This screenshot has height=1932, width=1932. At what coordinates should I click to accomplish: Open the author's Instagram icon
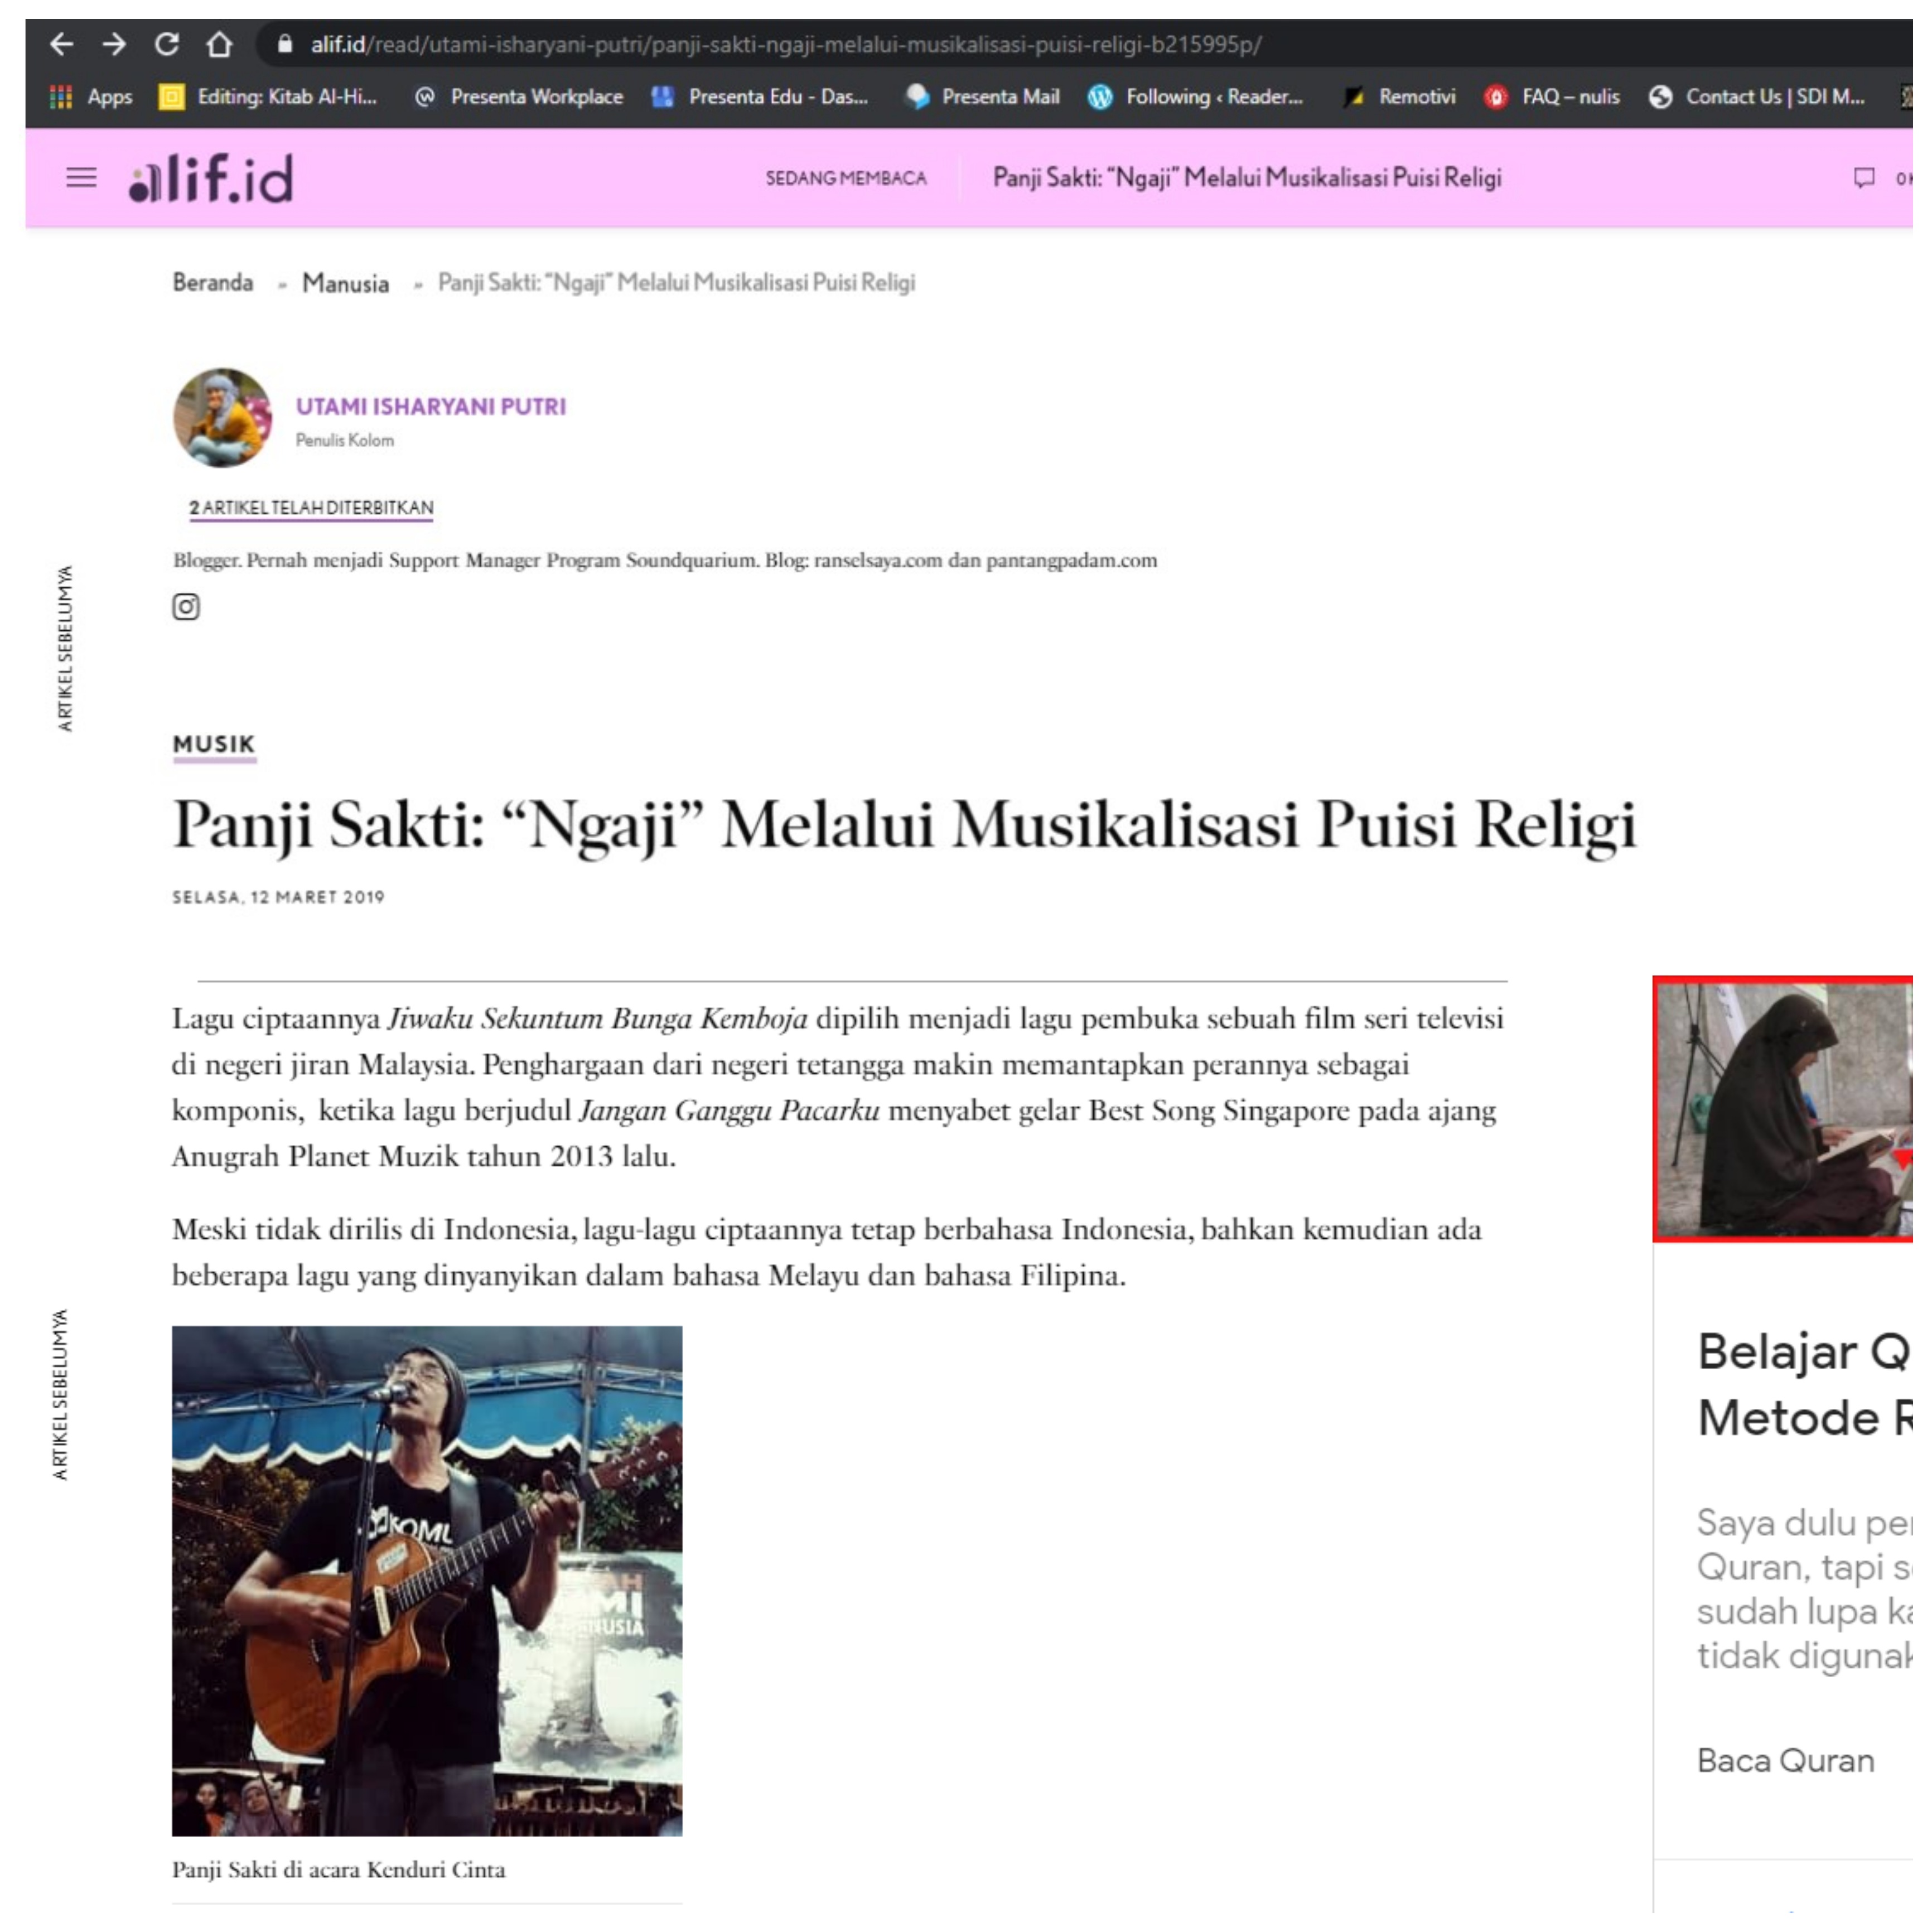point(186,607)
